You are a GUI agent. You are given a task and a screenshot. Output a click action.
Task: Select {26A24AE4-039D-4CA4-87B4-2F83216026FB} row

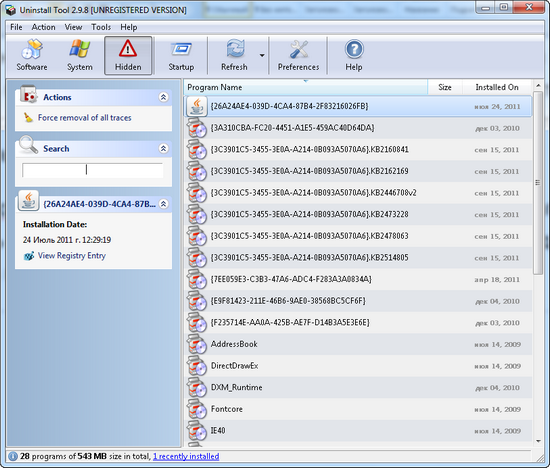tap(358, 106)
